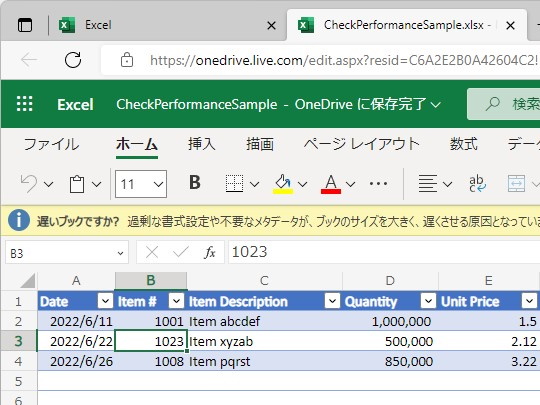This screenshot has height=405, width=540.
Task: Open the Item # column filter button
Action: tap(176, 301)
